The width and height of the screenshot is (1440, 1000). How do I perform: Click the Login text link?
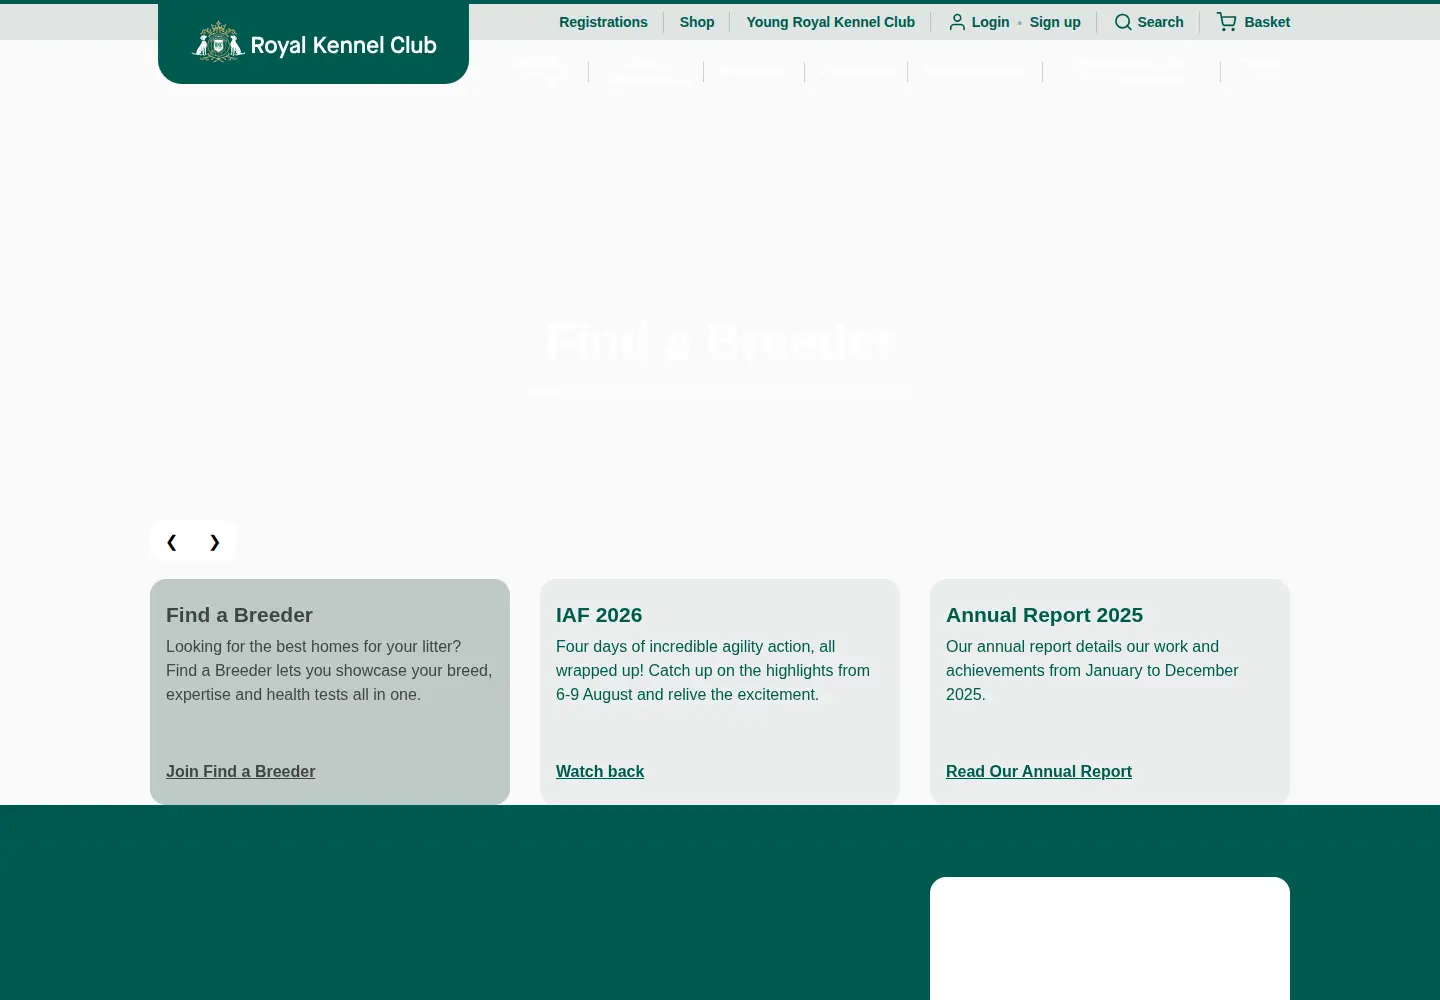(990, 22)
